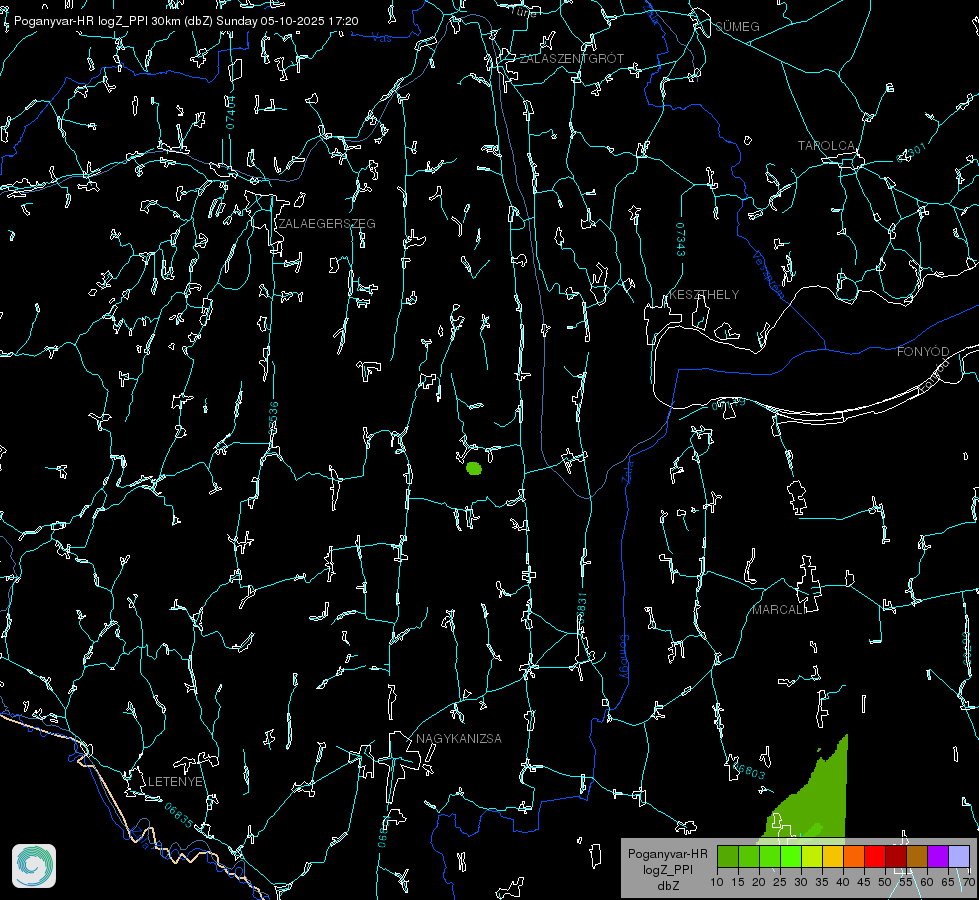Select the 65-70 dBZ lavender swatch
979x900 pixels.
pyautogui.click(x=958, y=856)
